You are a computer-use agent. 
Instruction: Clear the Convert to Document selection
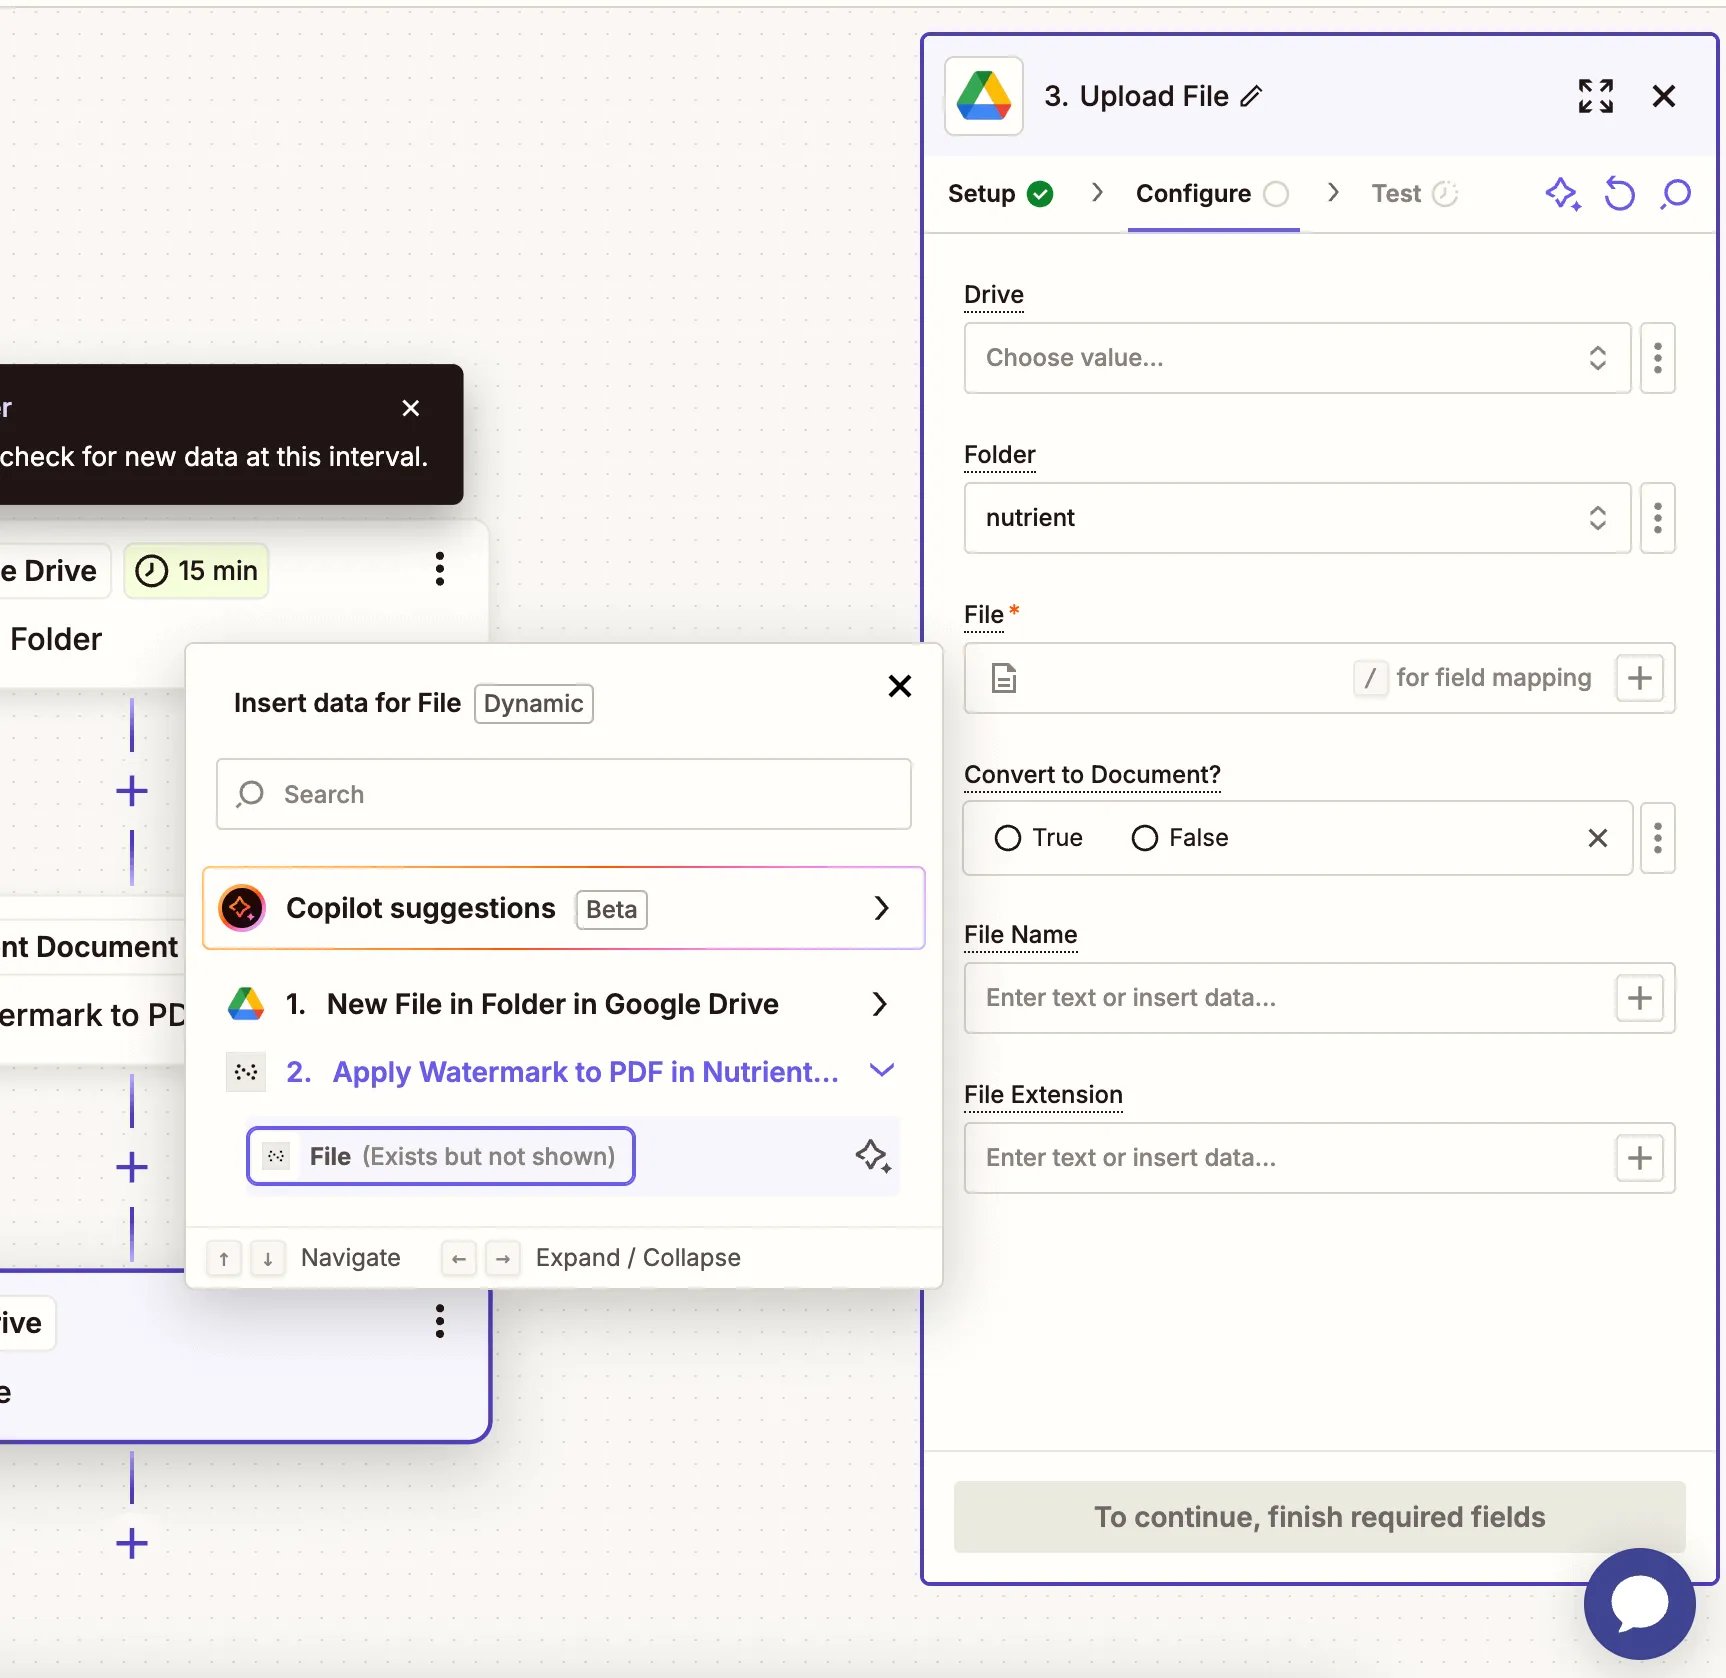click(1598, 838)
